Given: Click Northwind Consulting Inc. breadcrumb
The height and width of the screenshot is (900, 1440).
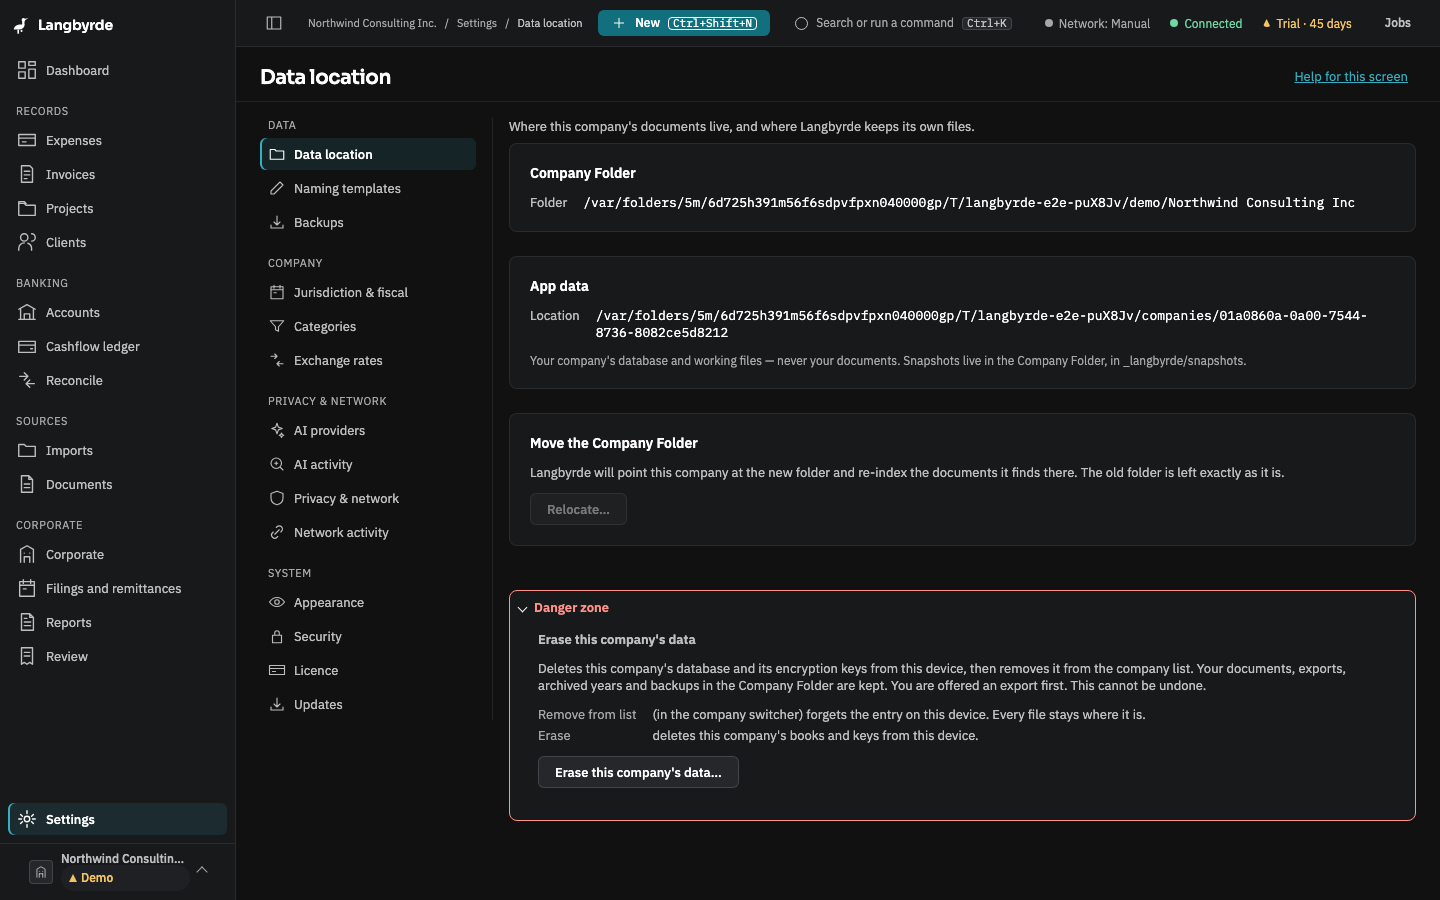Looking at the screenshot, I should pos(372,23).
